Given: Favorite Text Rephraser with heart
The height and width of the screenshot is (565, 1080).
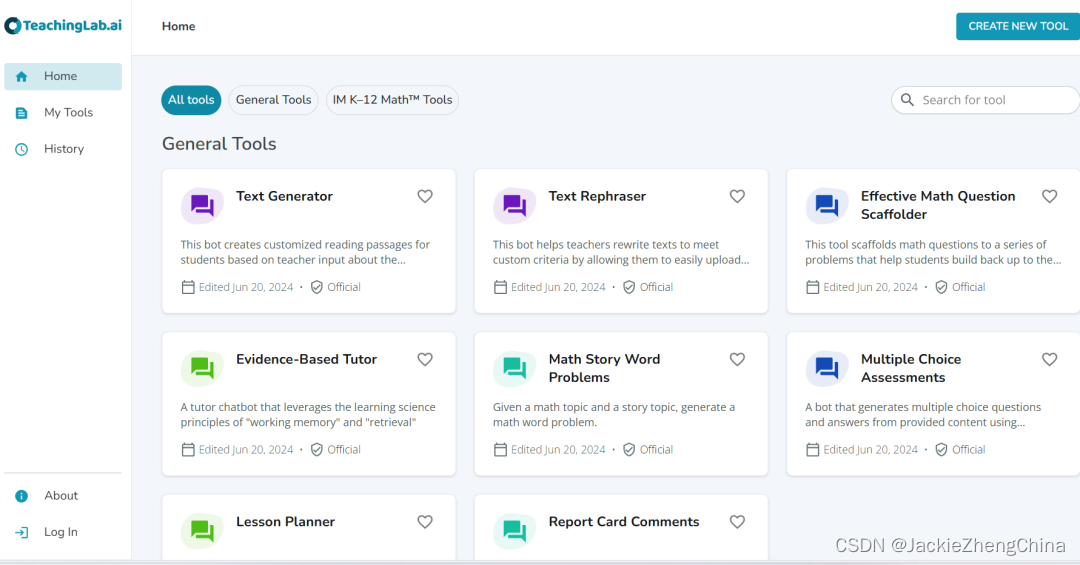Looking at the screenshot, I should (x=737, y=196).
